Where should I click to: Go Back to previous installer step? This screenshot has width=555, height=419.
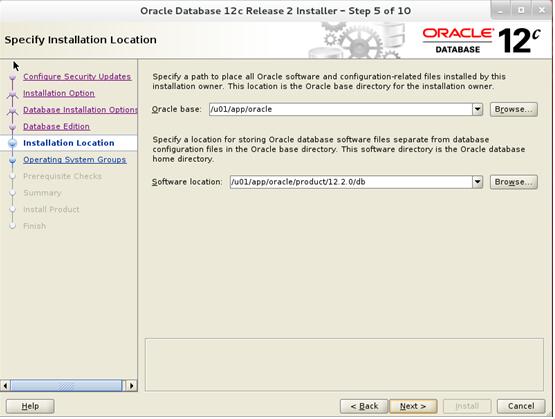(364, 406)
